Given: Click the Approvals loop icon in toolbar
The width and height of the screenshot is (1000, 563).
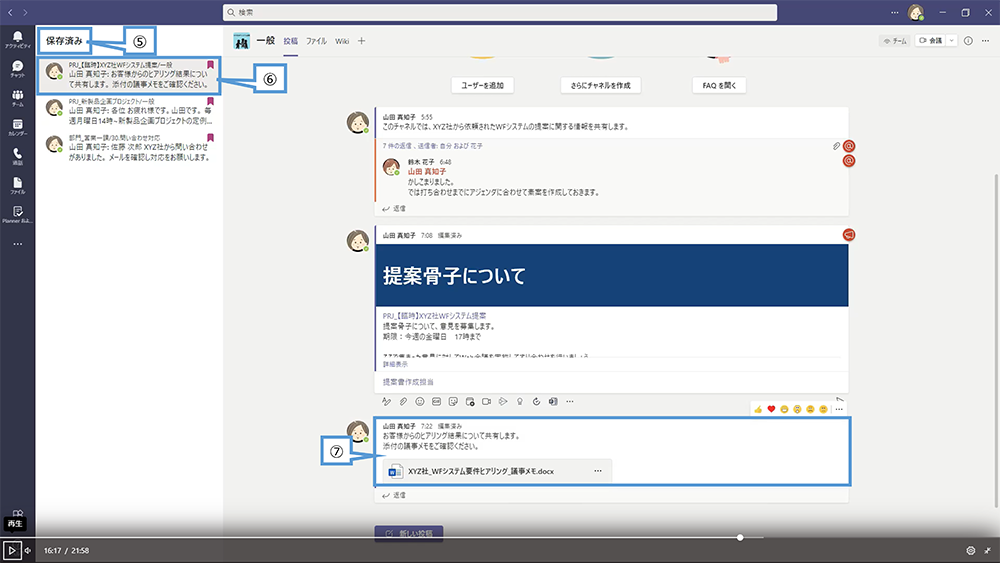Looking at the screenshot, I should (536, 402).
